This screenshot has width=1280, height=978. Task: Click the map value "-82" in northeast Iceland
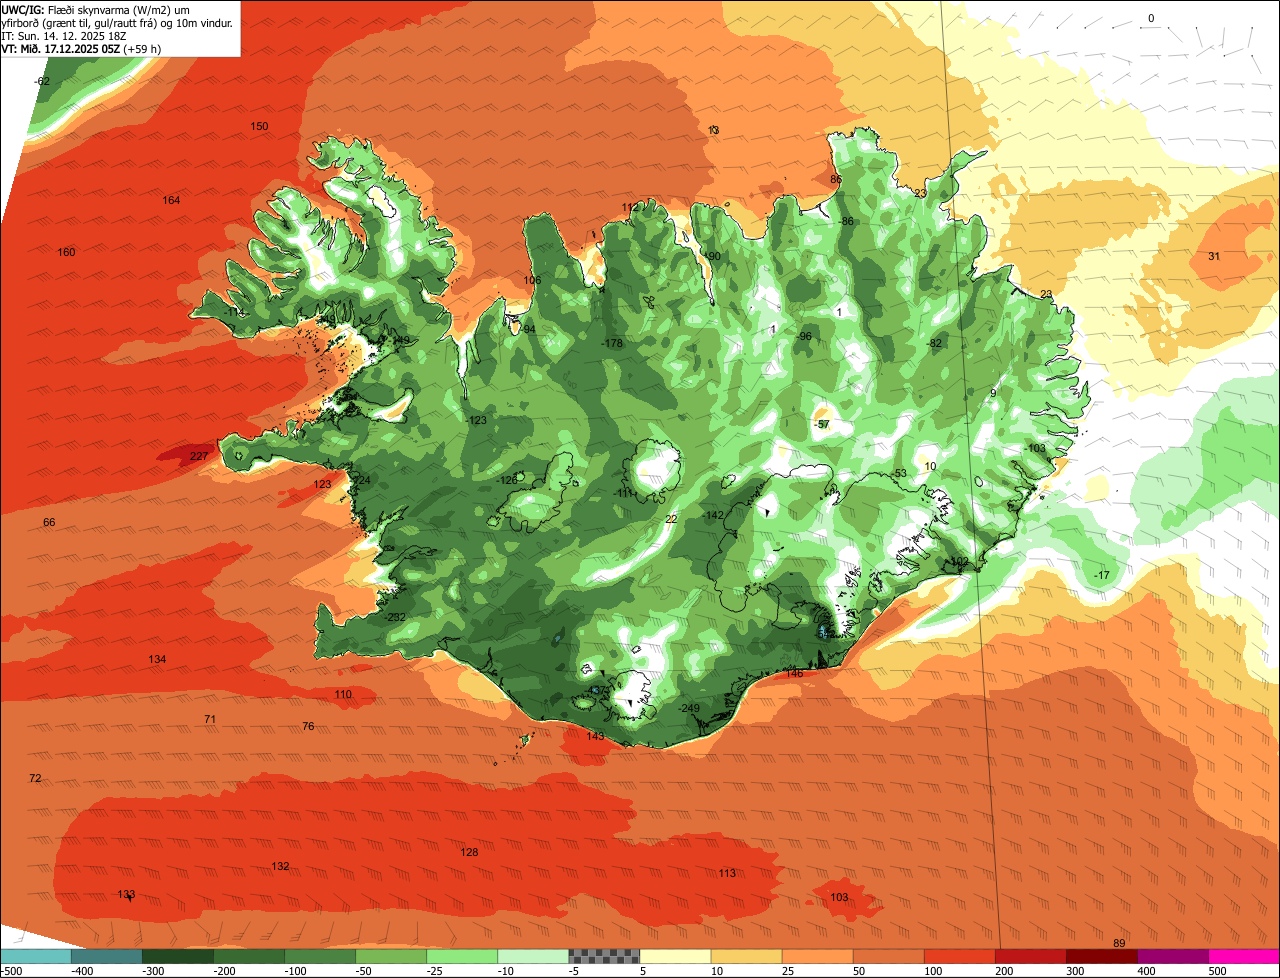[x=935, y=343]
